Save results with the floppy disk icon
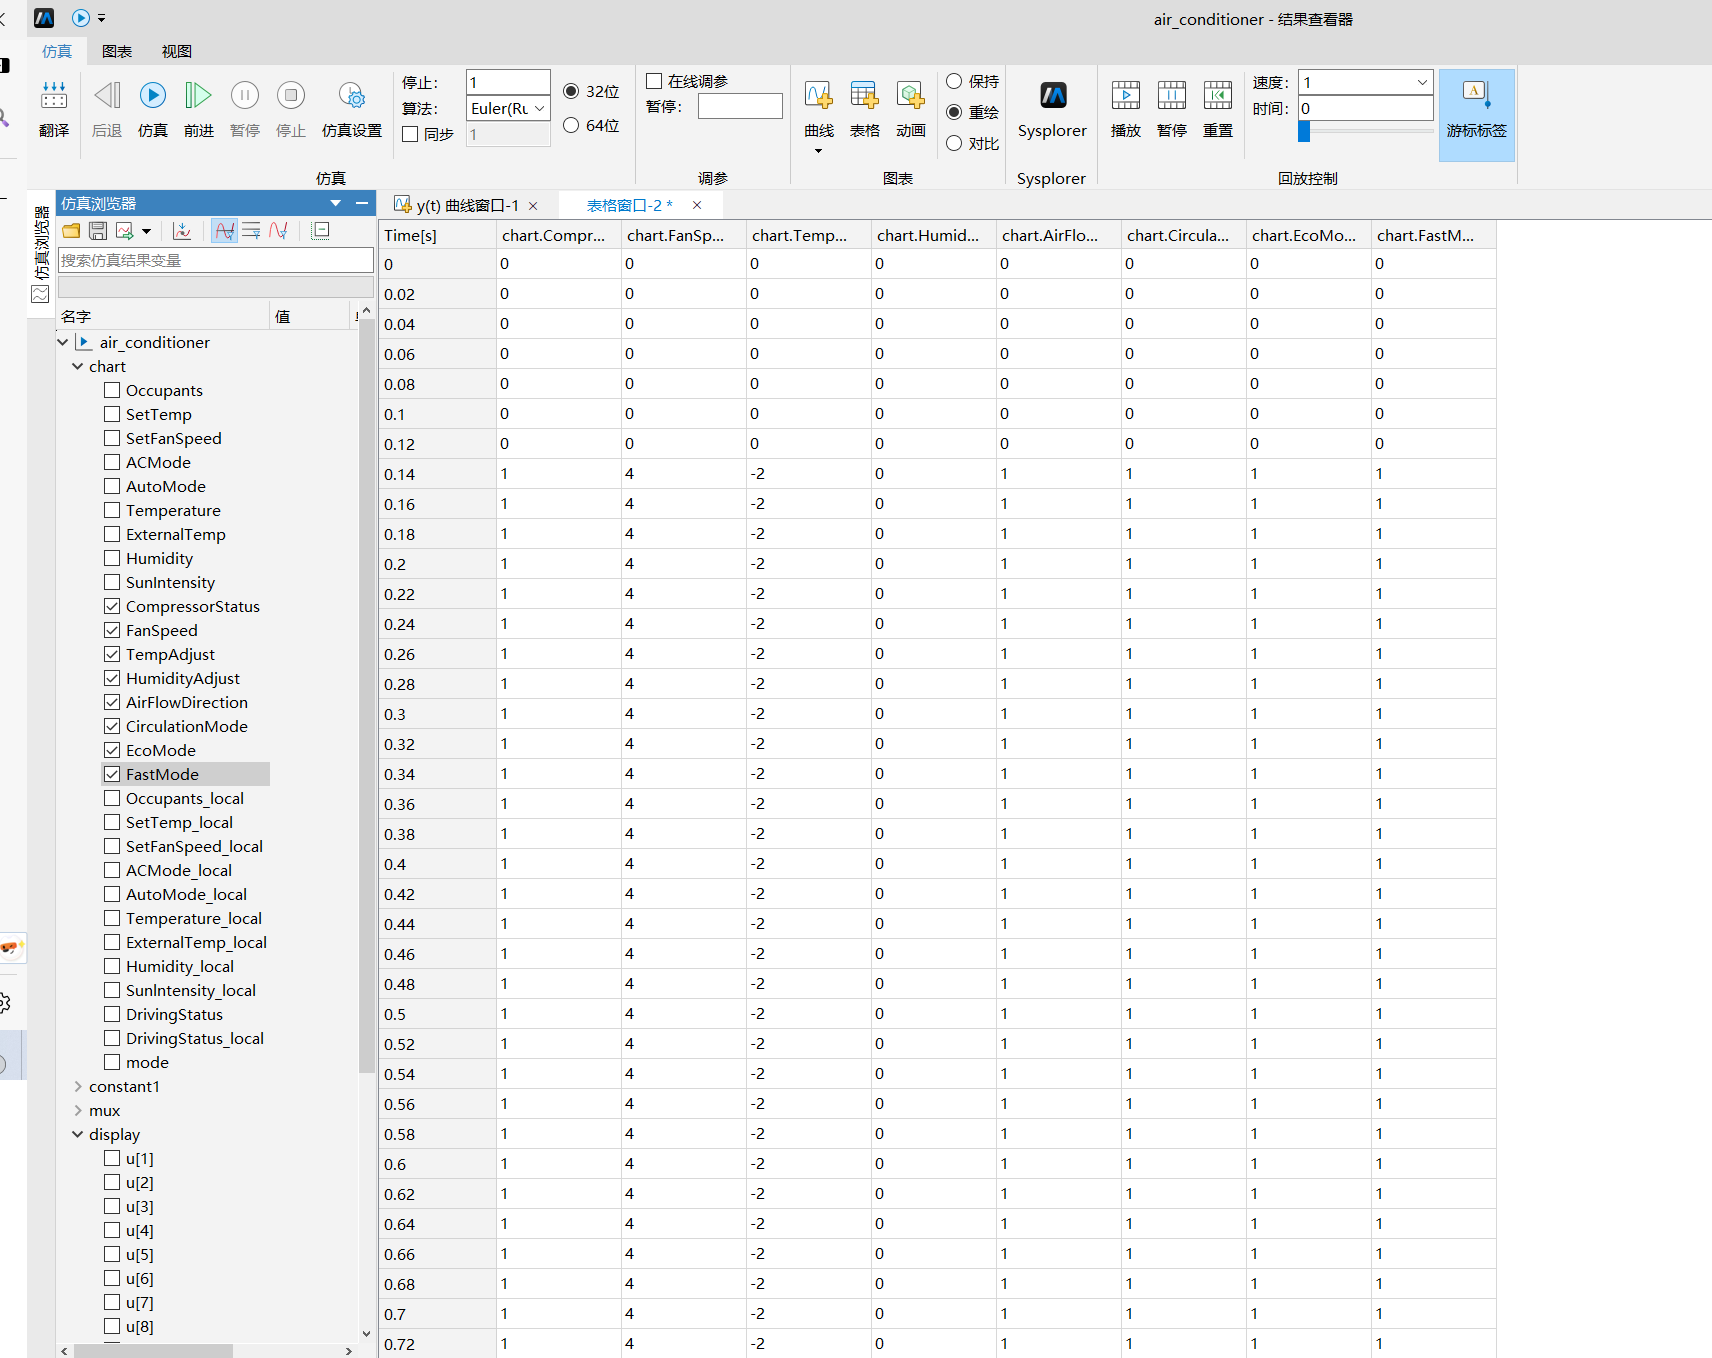The image size is (1712, 1358). pyautogui.click(x=98, y=231)
